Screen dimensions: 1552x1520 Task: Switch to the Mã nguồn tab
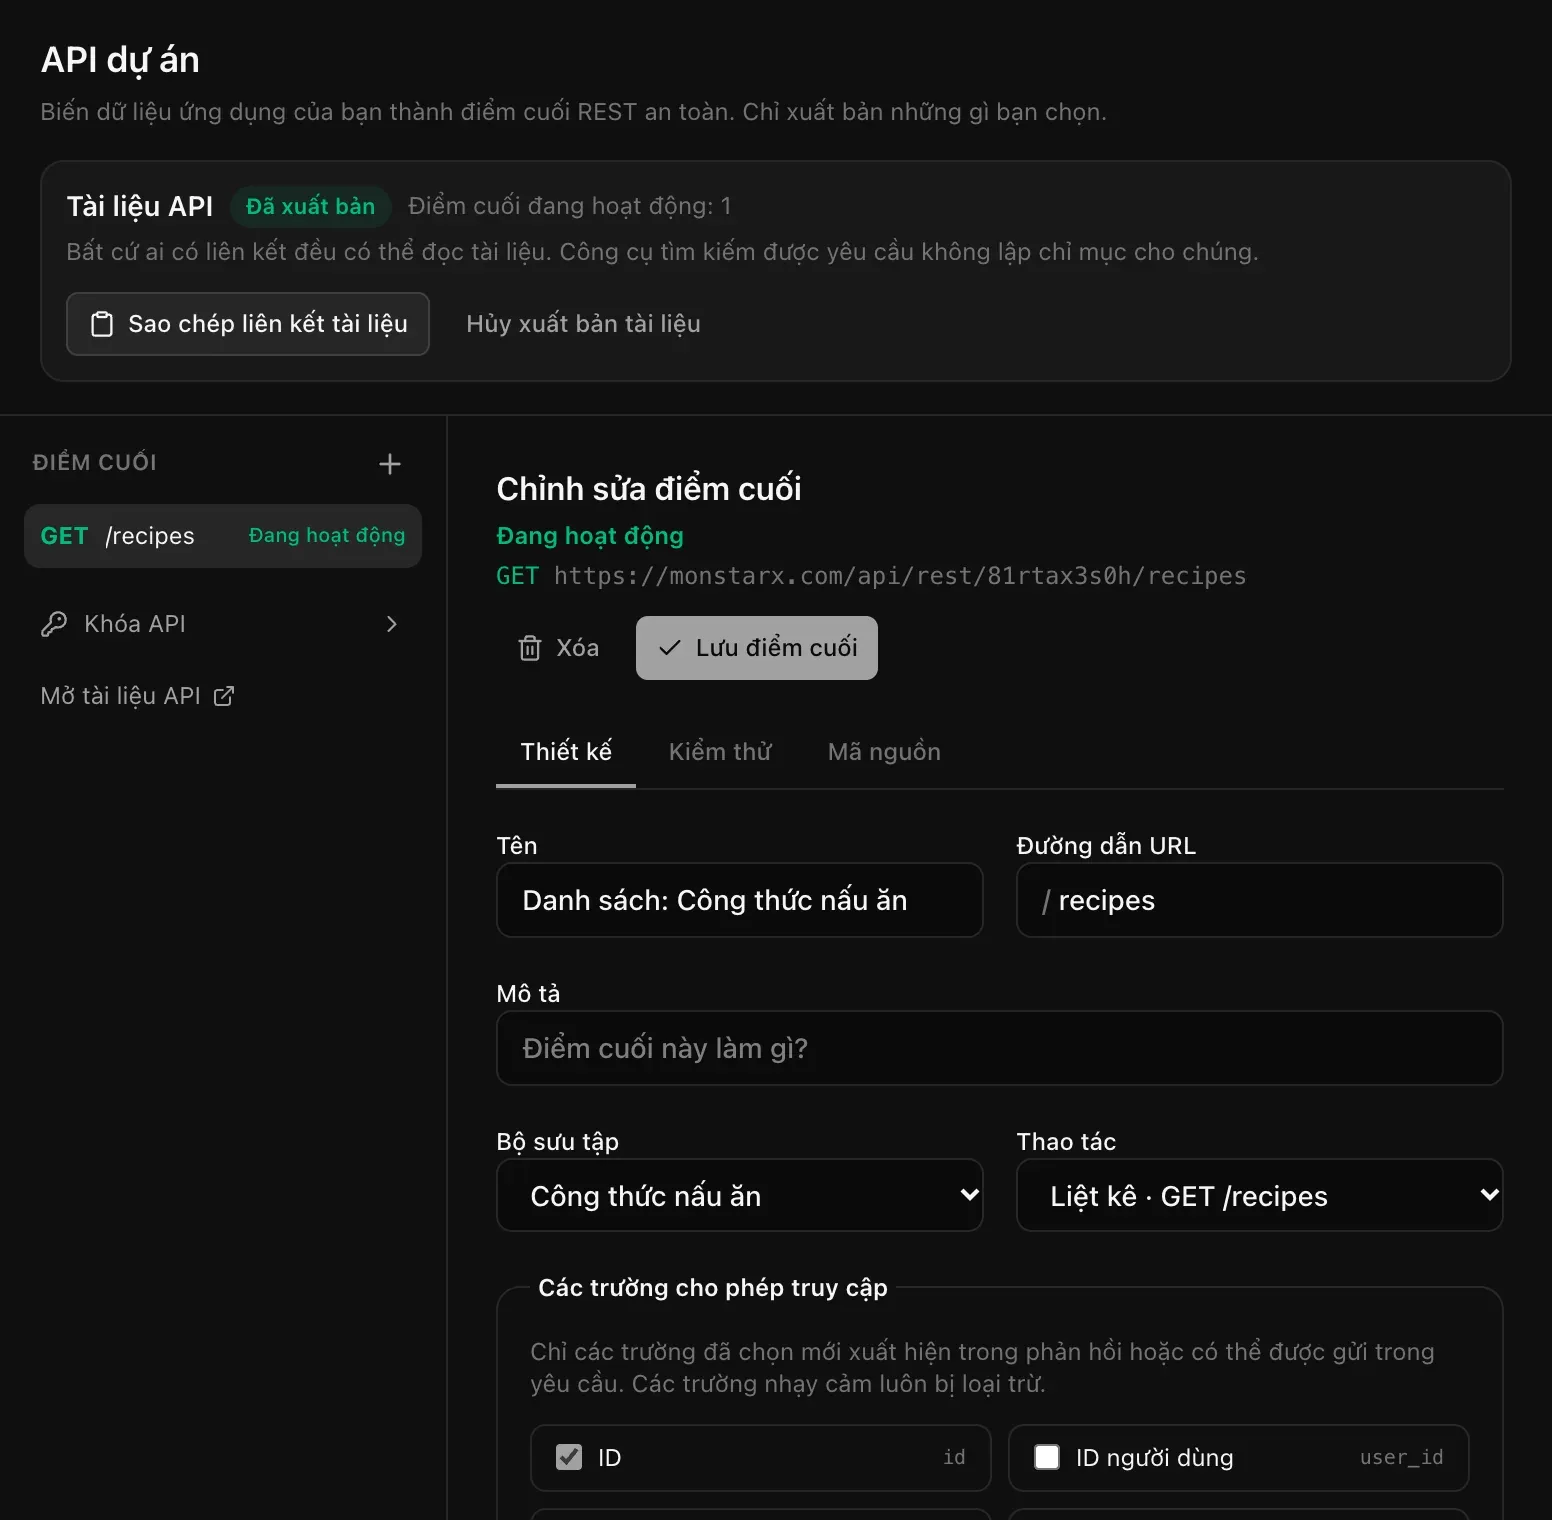click(884, 752)
